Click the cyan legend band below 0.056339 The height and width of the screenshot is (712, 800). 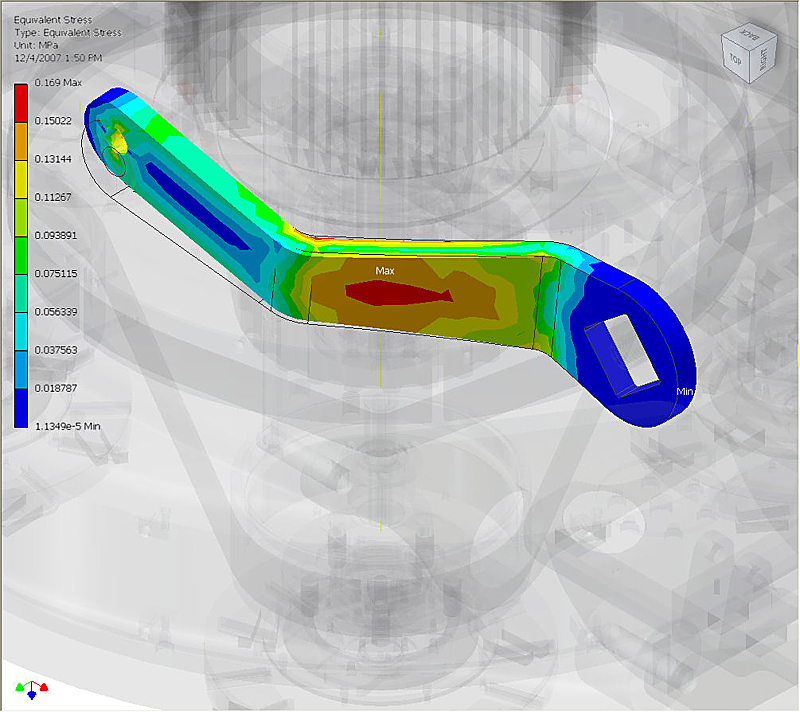point(21,330)
